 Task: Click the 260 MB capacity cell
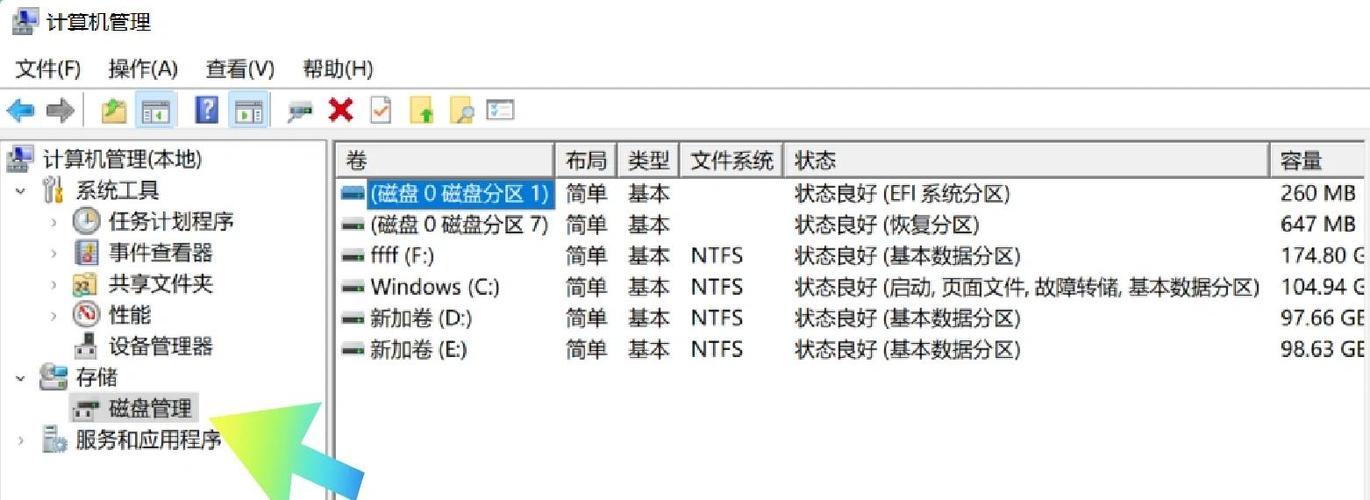tap(1318, 193)
